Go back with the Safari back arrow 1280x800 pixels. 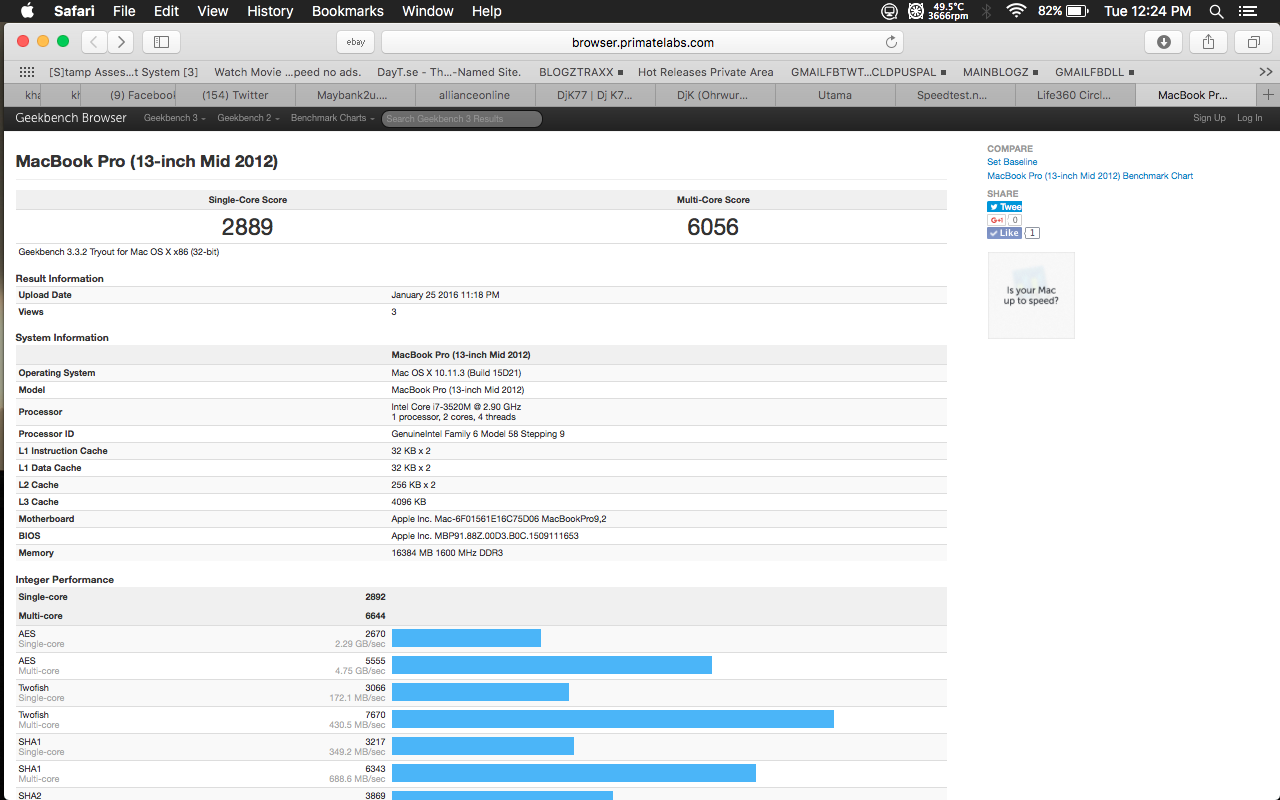pos(94,42)
